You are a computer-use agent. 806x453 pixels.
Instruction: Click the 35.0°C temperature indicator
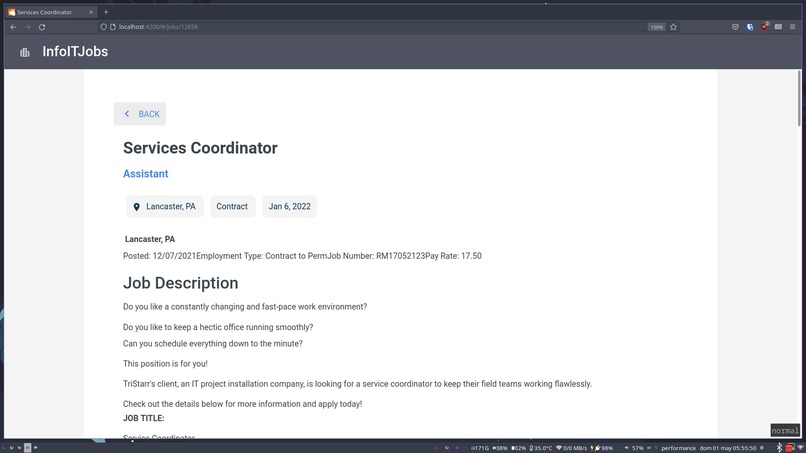pos(541,448)
